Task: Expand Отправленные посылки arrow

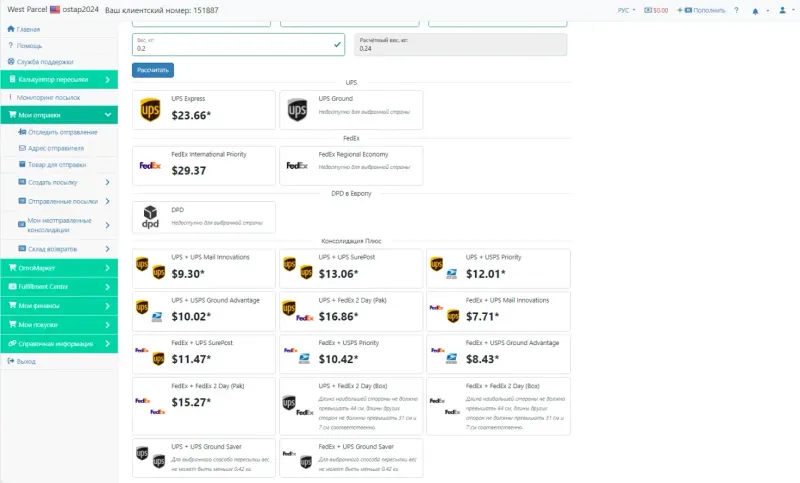Action: pyautogui.click(x=107, y=201)
